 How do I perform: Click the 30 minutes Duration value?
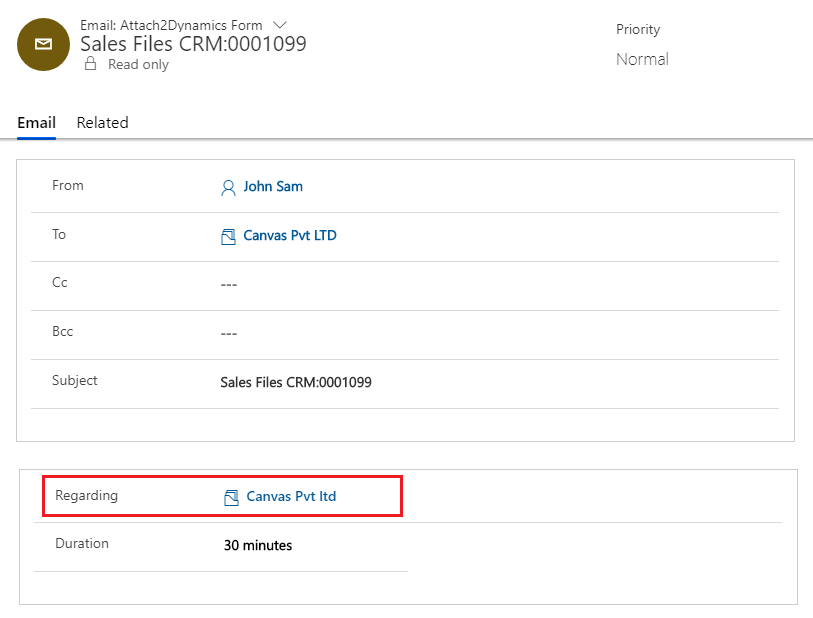pos(258,545)
